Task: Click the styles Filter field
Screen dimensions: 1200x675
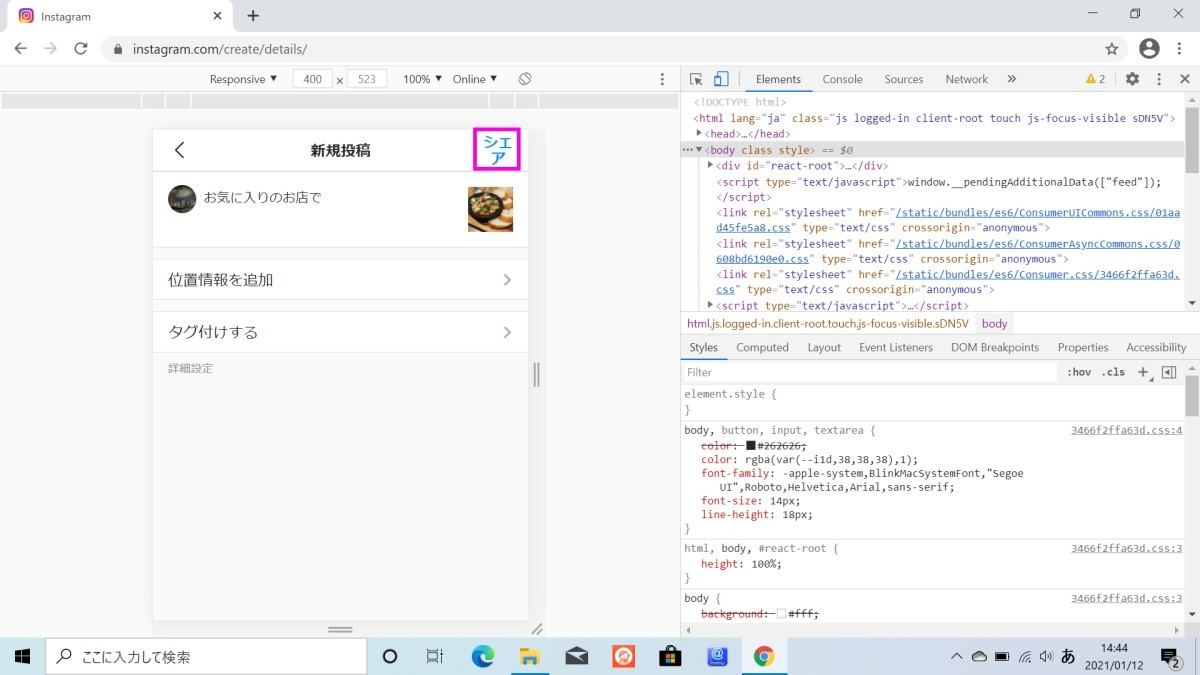Action: (868, 372)
